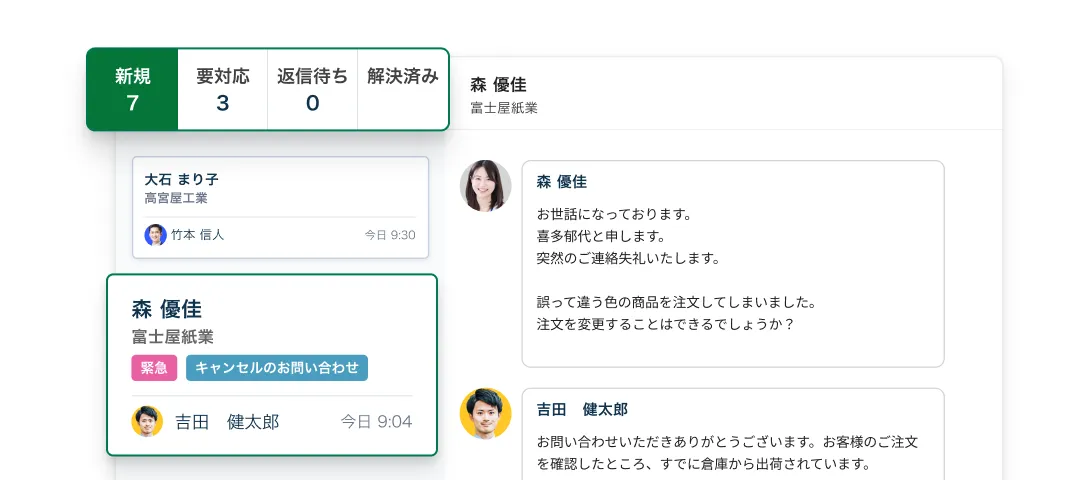Click 竹本 信人's avatar icon
This screenshot has height=480, width=1080.
tap(155, 235)
